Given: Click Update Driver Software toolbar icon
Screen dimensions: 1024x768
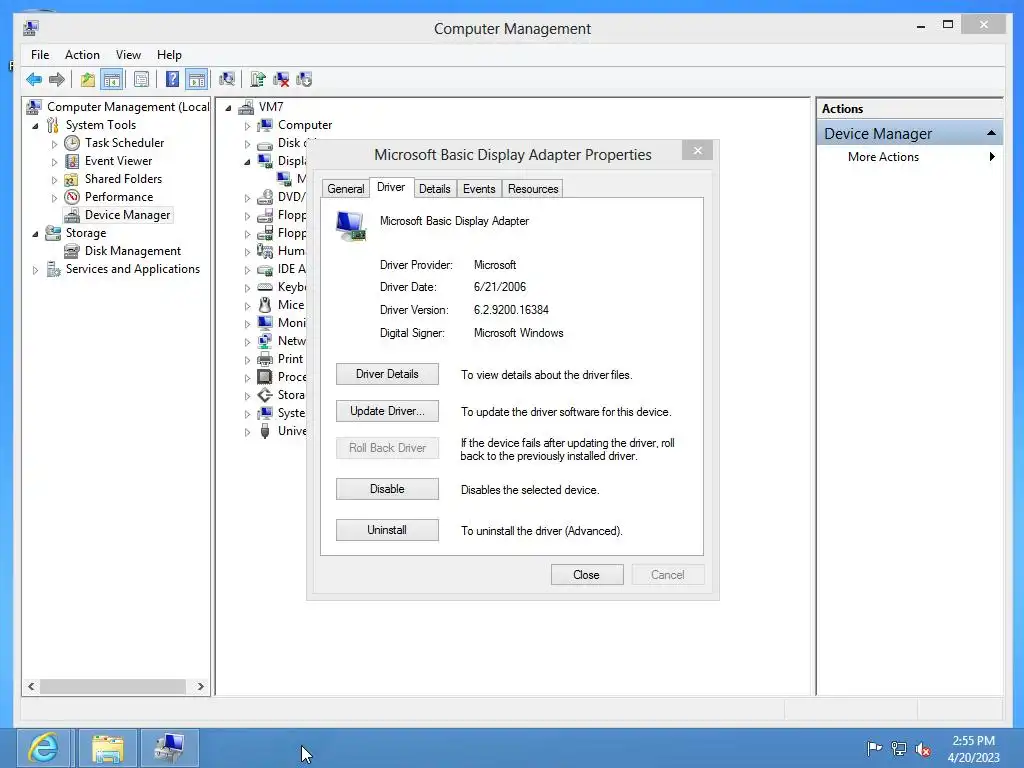Looking at the screenshot, I should point(257,80).
